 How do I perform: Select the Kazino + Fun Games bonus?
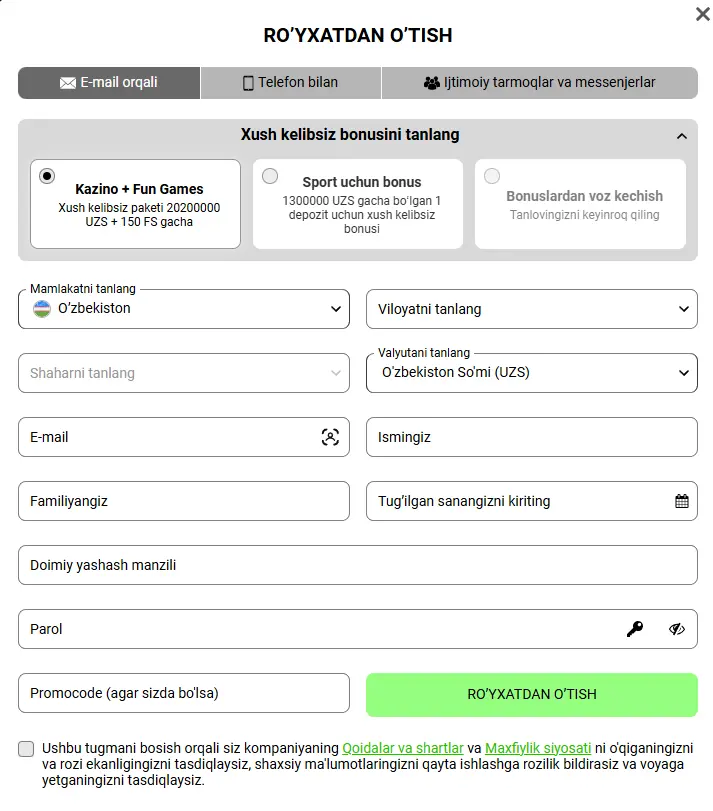pos(47,174)
